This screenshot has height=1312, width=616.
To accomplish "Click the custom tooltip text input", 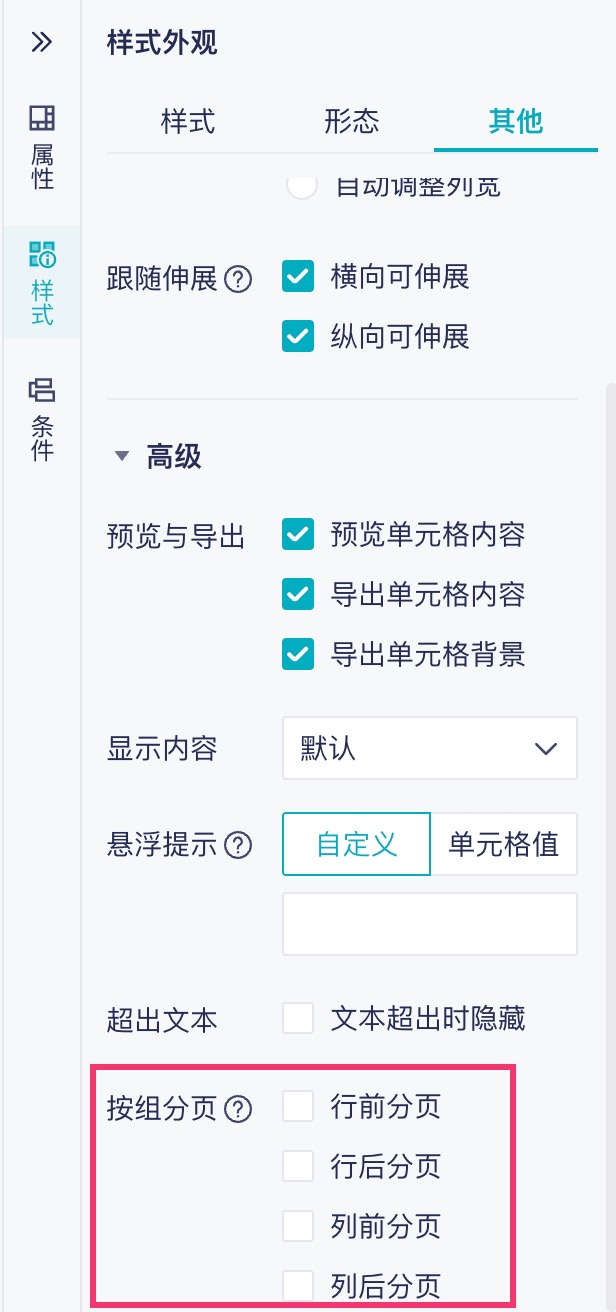I will [430, 924].
